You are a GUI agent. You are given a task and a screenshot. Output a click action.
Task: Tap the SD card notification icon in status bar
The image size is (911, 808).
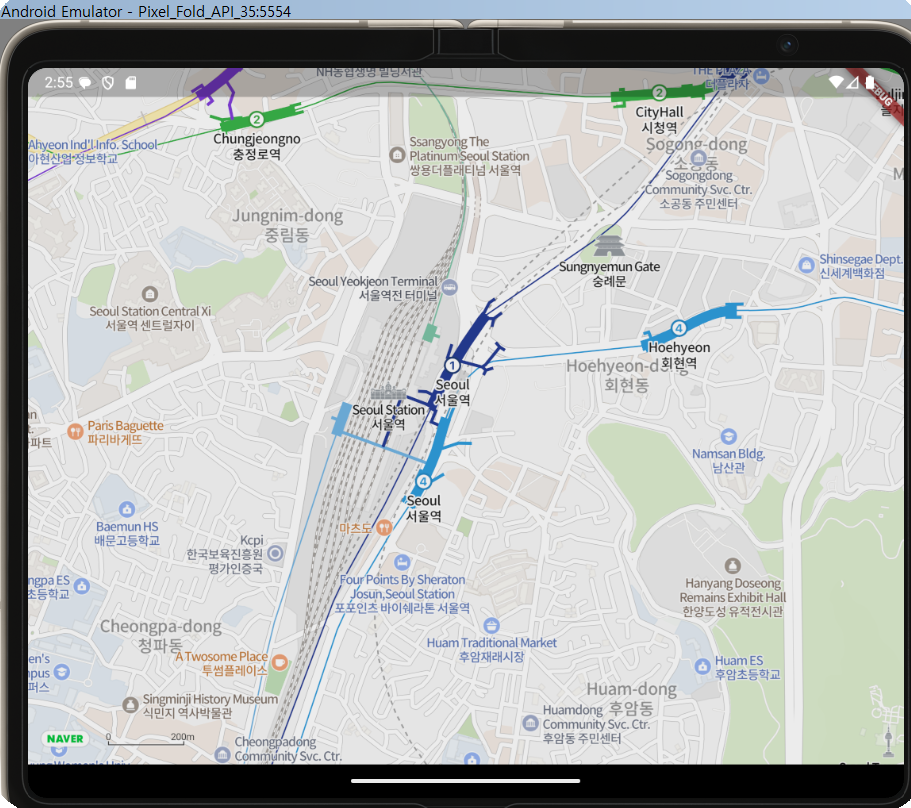[131, 82]
